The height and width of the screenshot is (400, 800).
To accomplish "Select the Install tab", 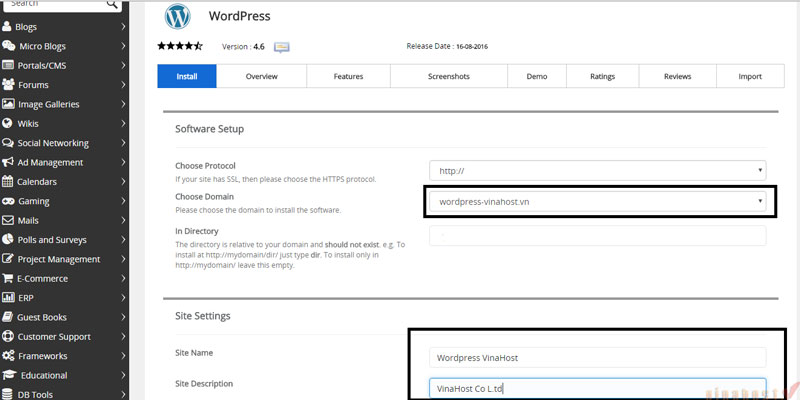I will 187,76.
